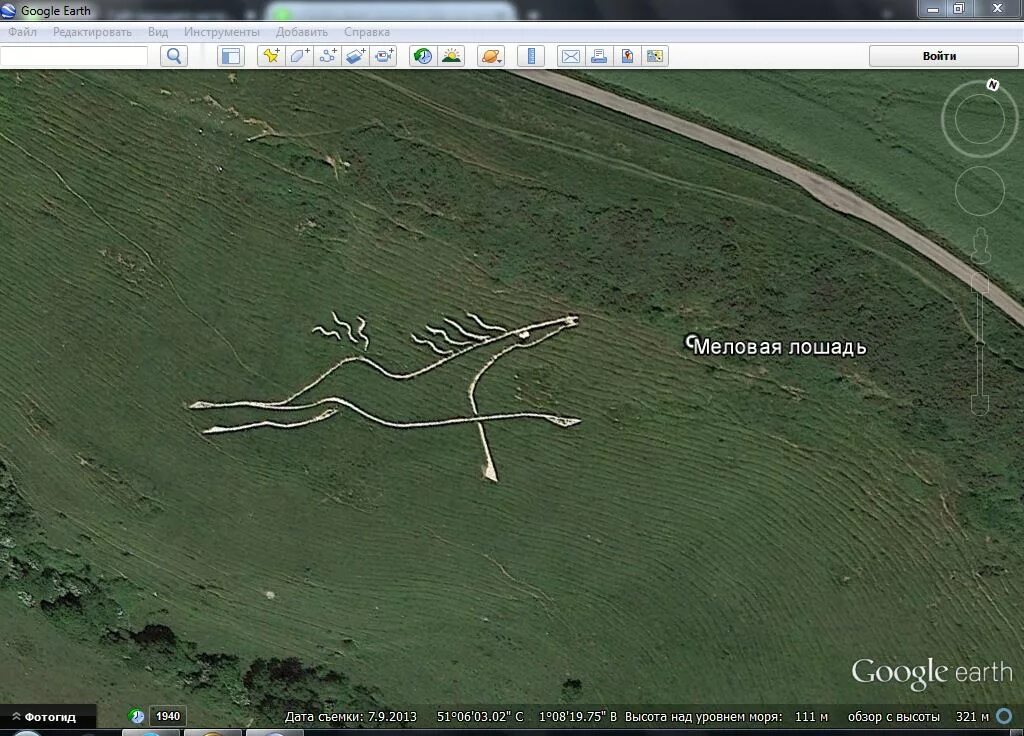Show the ruler measuring tool
The width and height of the screenshot is (1024, 736).
pyautogui.click(x=531, y=56)
